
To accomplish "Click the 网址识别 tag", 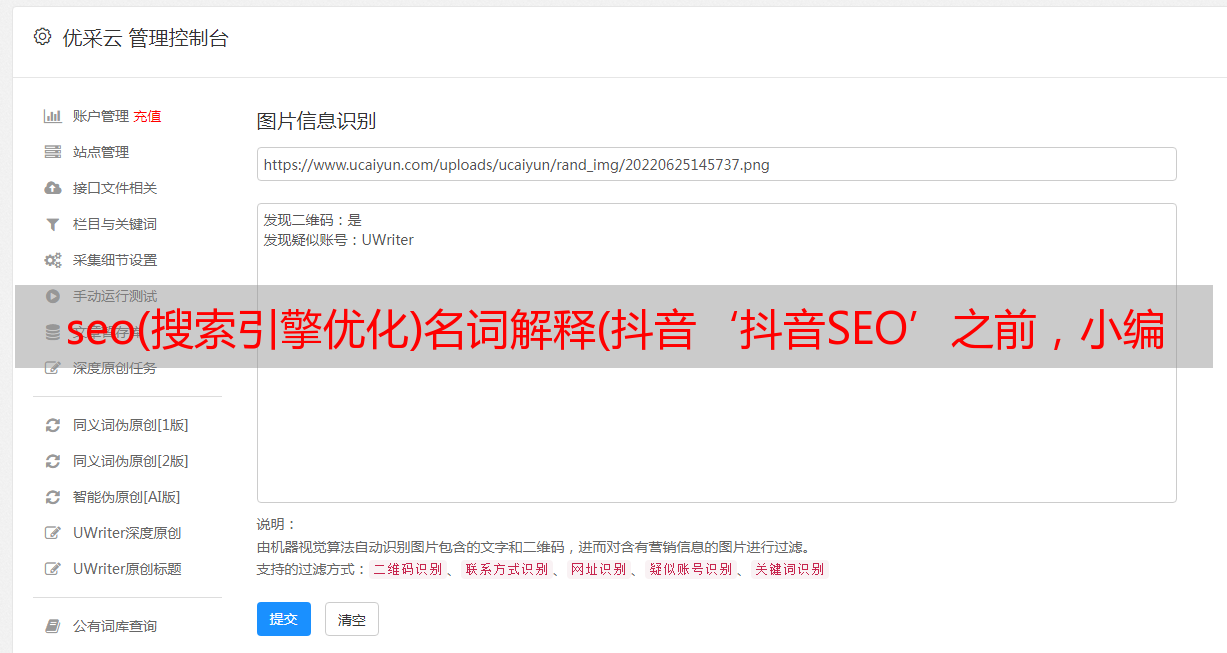I will (x=599, y=569).
